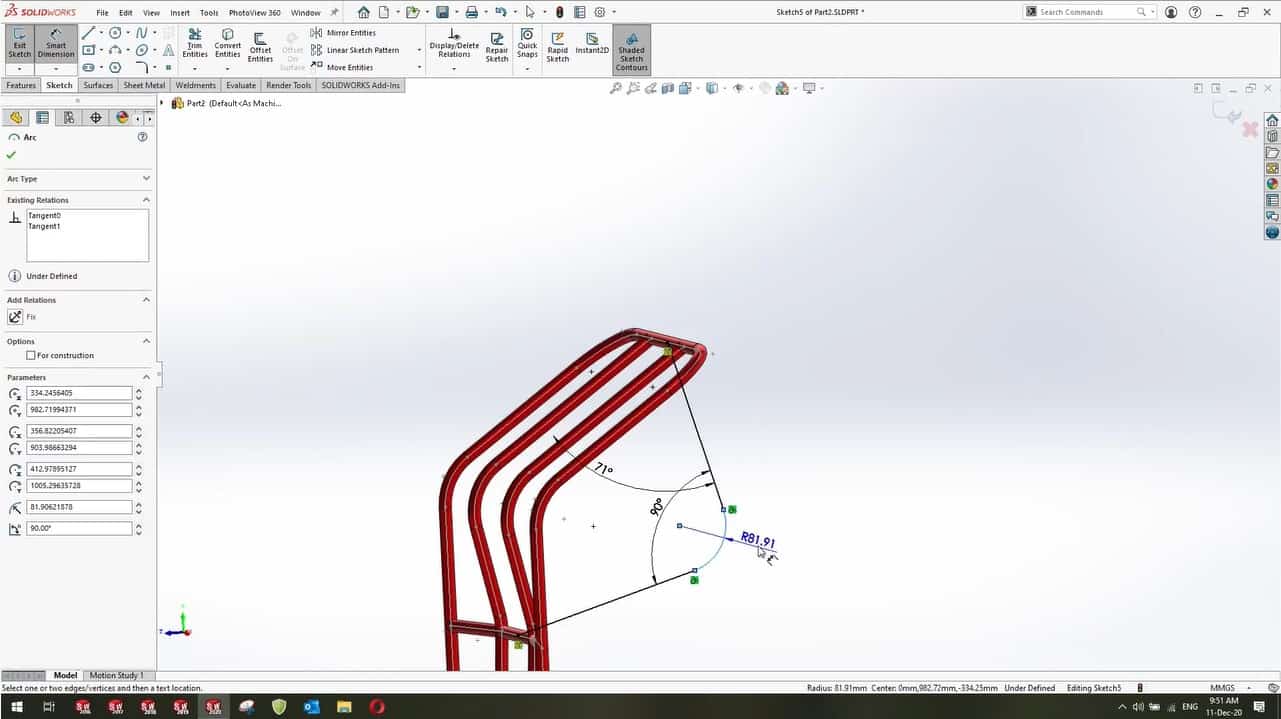Select the Trim Entities tool
The height and width of the screenshot is (719, 1281).
point(195,44)
